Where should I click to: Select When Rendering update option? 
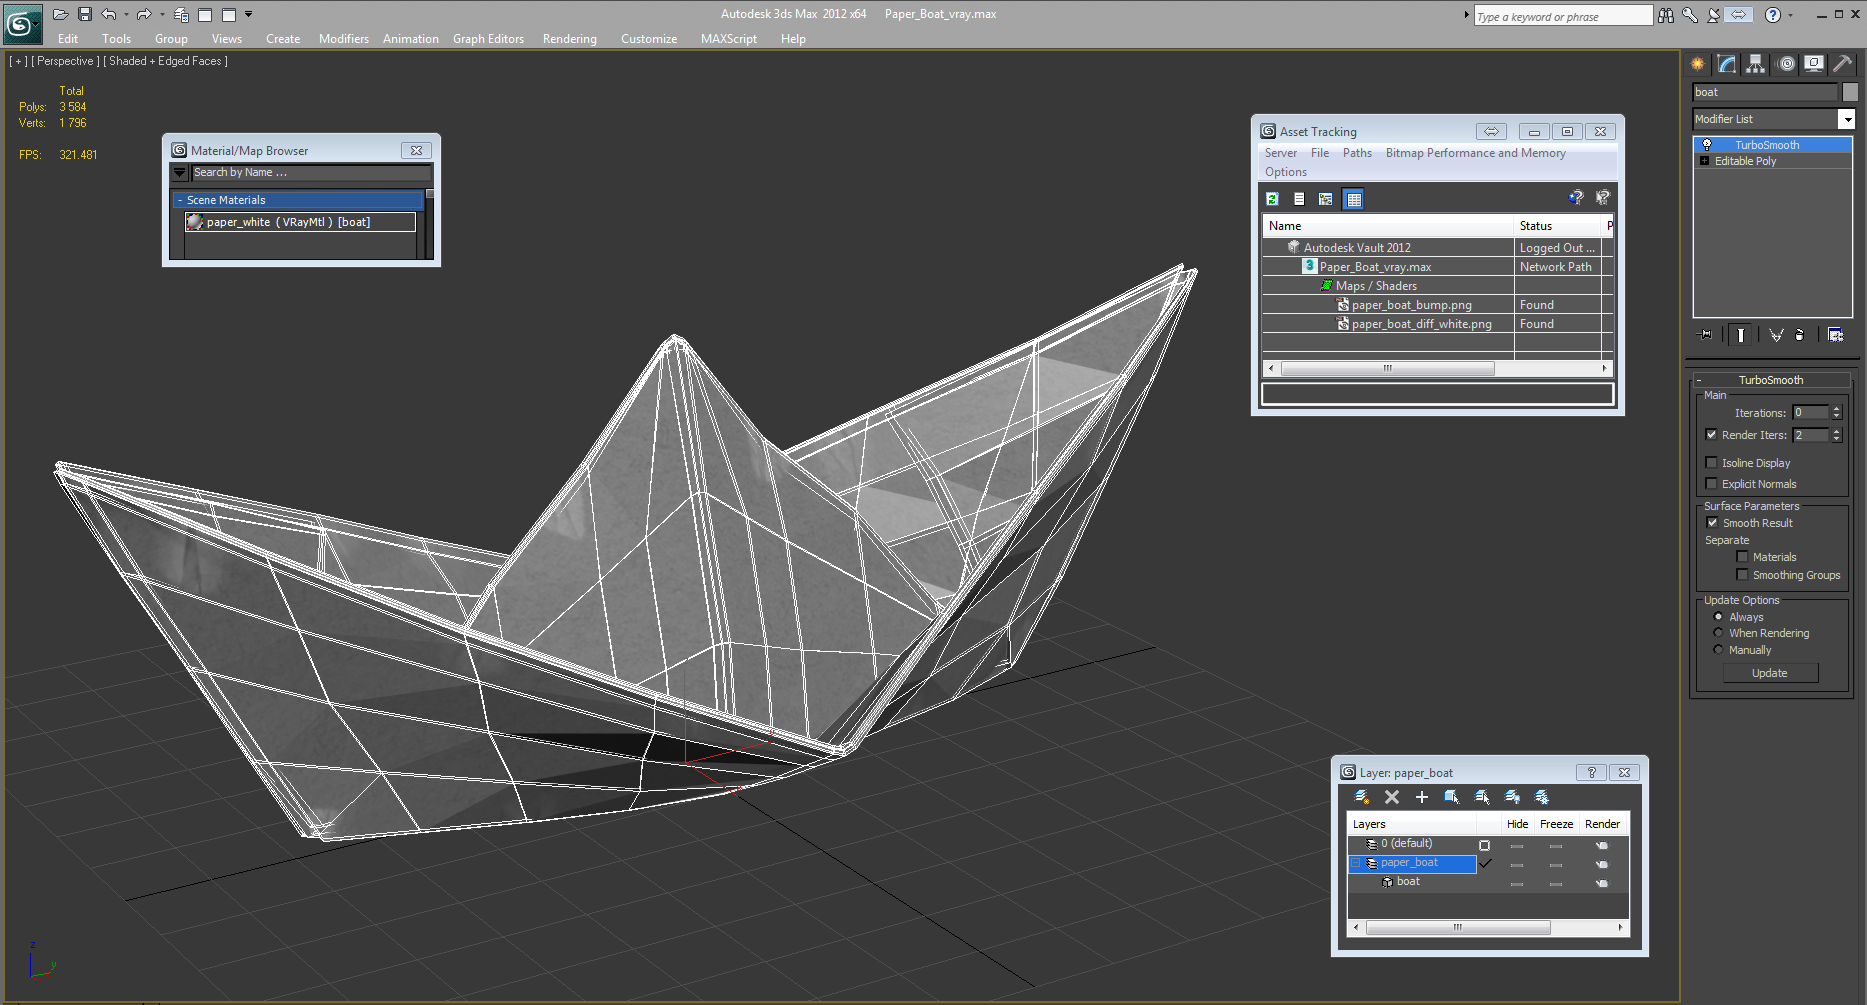click(x=1718, y=633)
